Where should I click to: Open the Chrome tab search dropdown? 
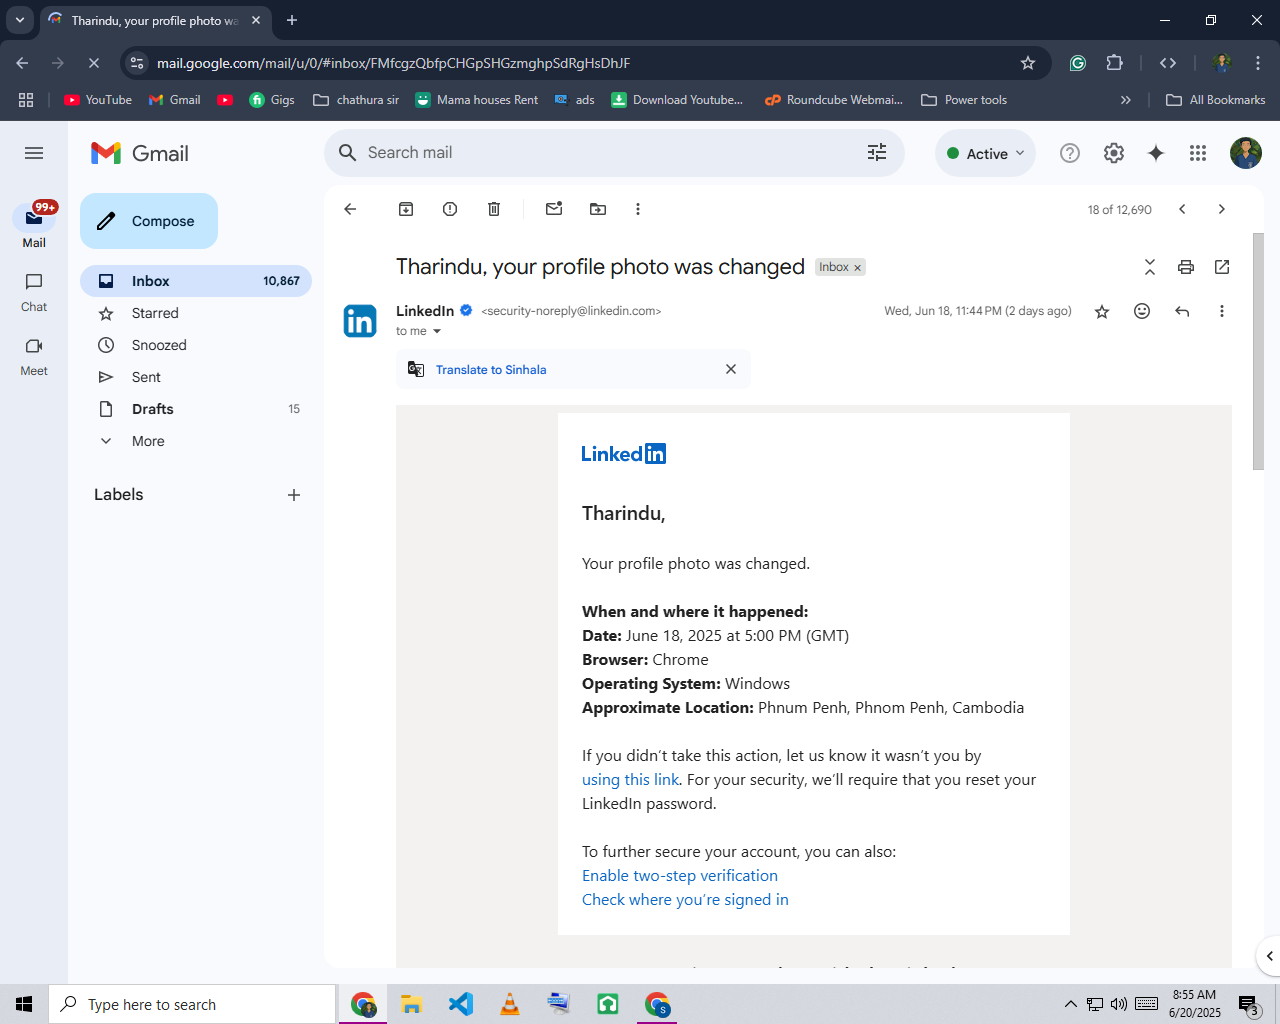20,20
